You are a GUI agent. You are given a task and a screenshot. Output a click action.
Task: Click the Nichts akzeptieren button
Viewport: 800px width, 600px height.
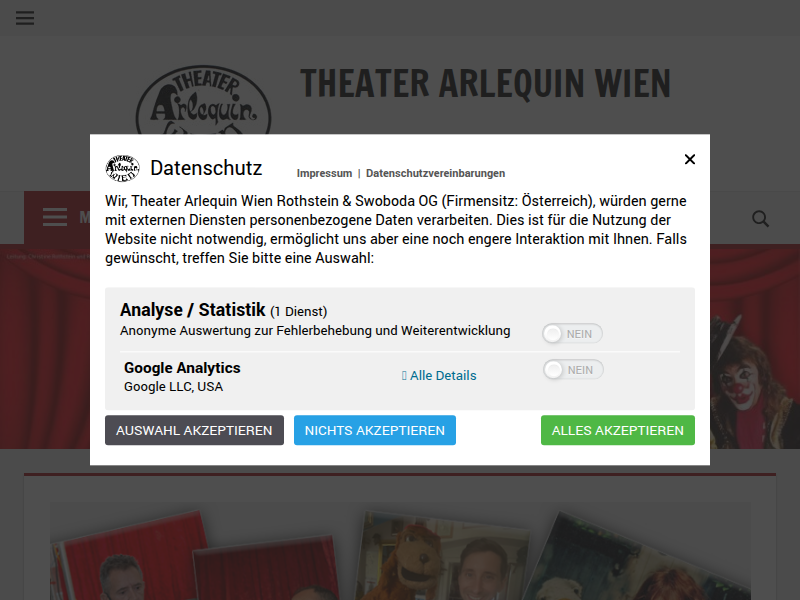(374, 430)
